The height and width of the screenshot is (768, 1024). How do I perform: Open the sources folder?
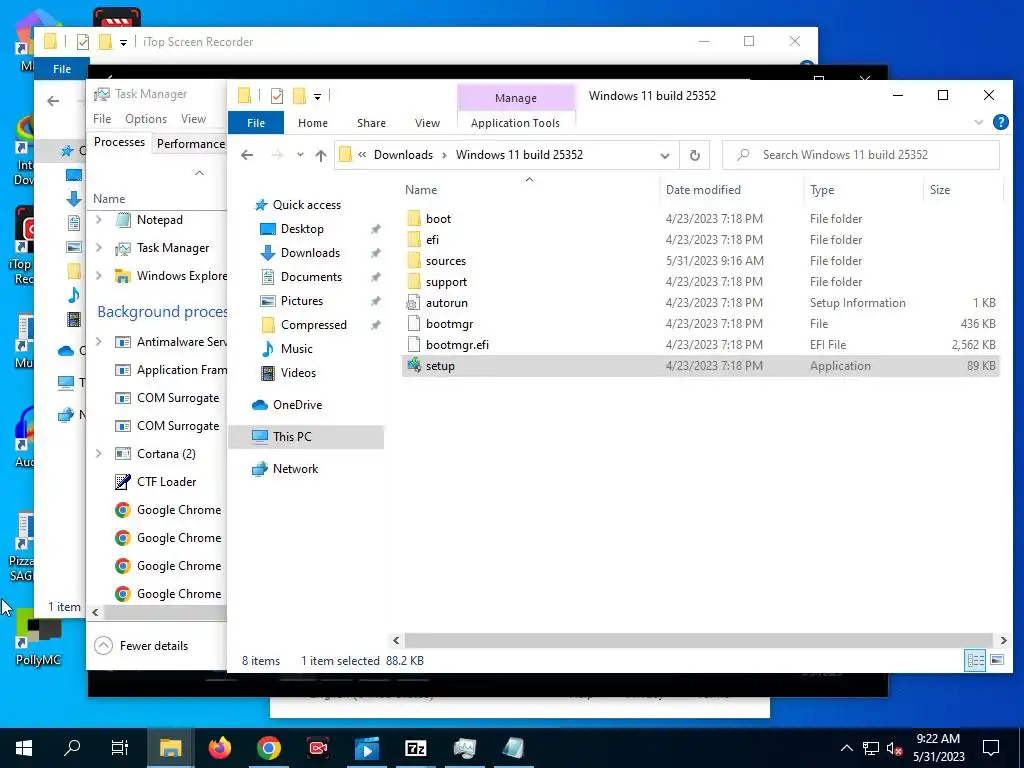point(445,261)
